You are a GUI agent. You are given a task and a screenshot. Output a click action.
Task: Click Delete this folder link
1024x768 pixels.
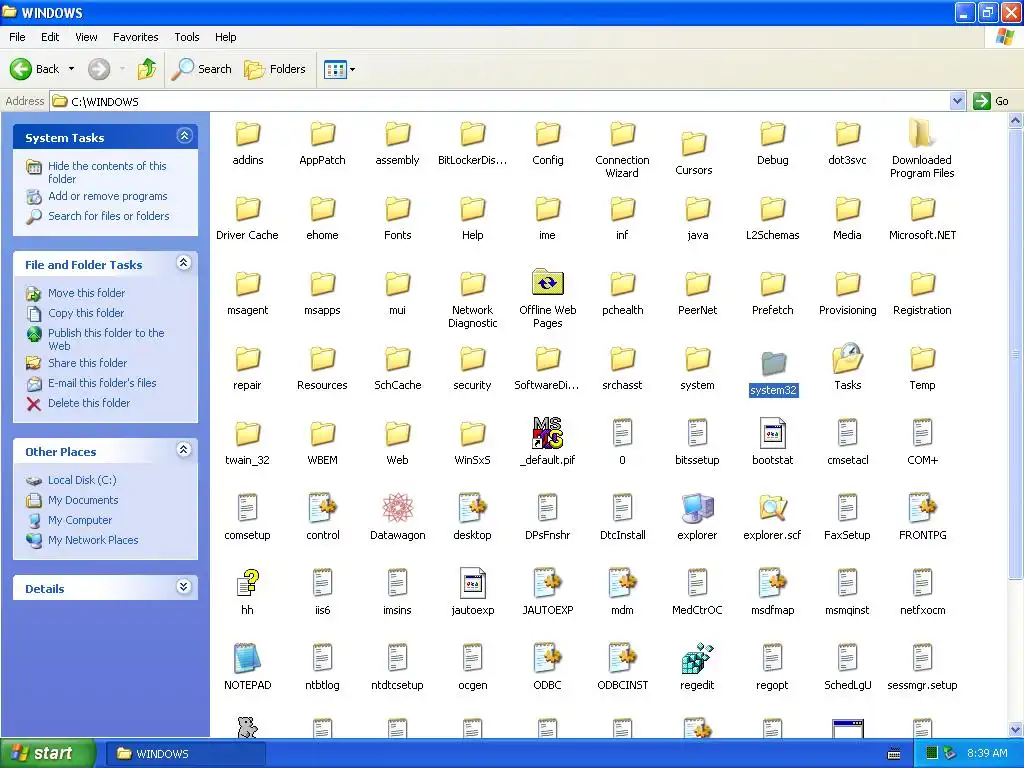89,403
